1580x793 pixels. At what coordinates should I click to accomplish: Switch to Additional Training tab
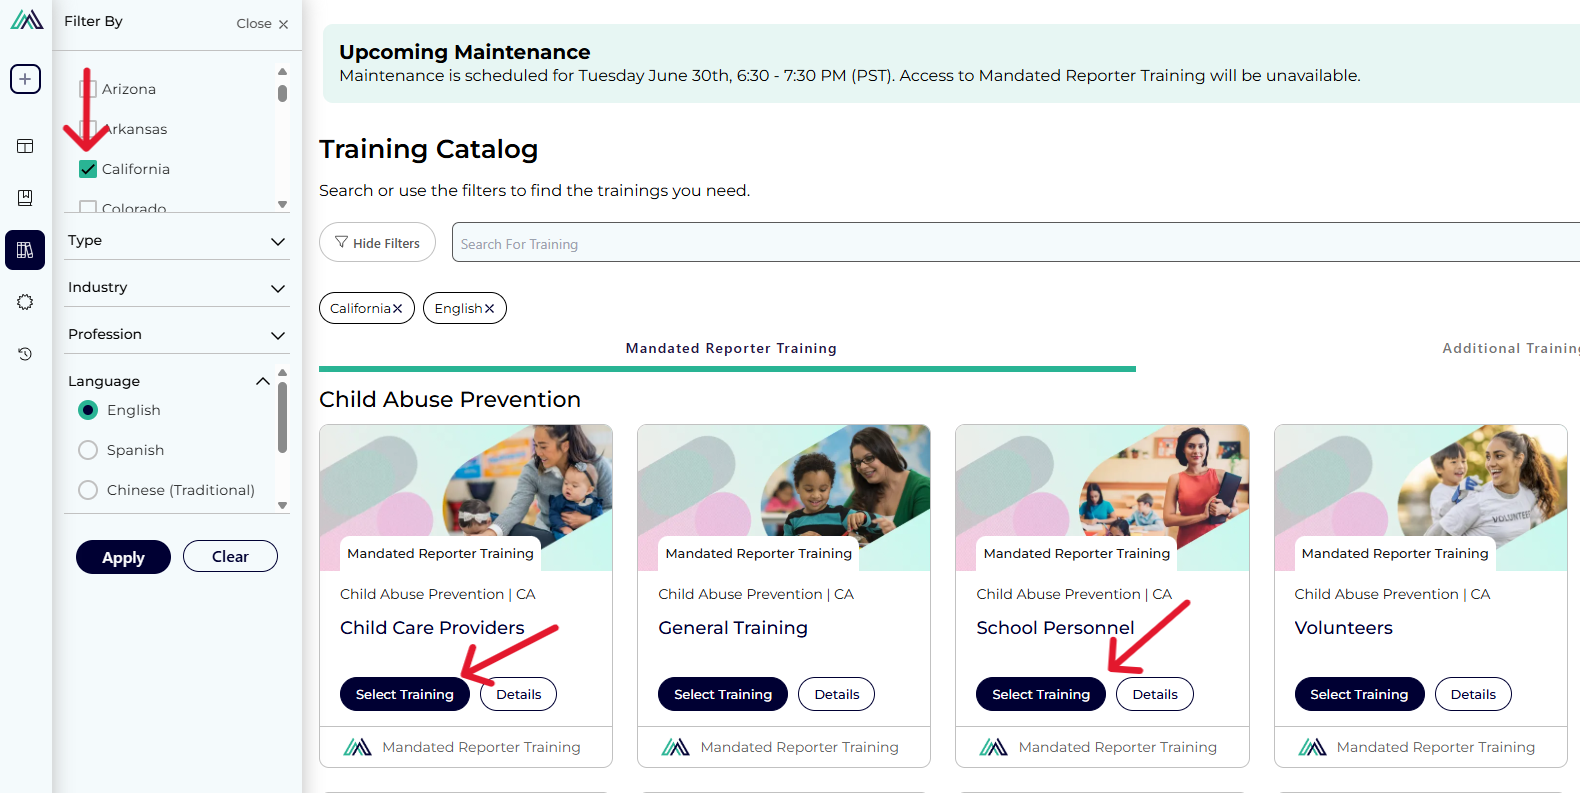[x=1511, y=348]
